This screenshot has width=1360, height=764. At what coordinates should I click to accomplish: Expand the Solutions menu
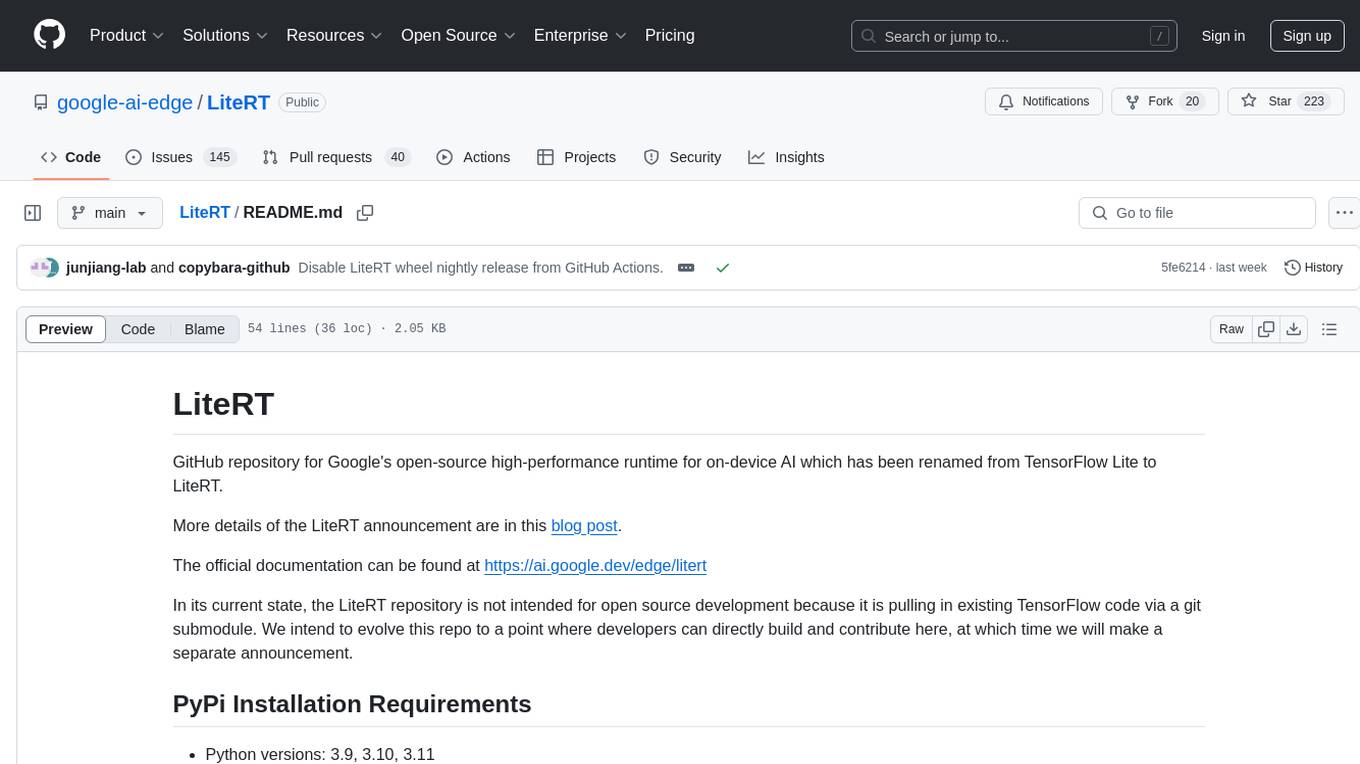225,35
